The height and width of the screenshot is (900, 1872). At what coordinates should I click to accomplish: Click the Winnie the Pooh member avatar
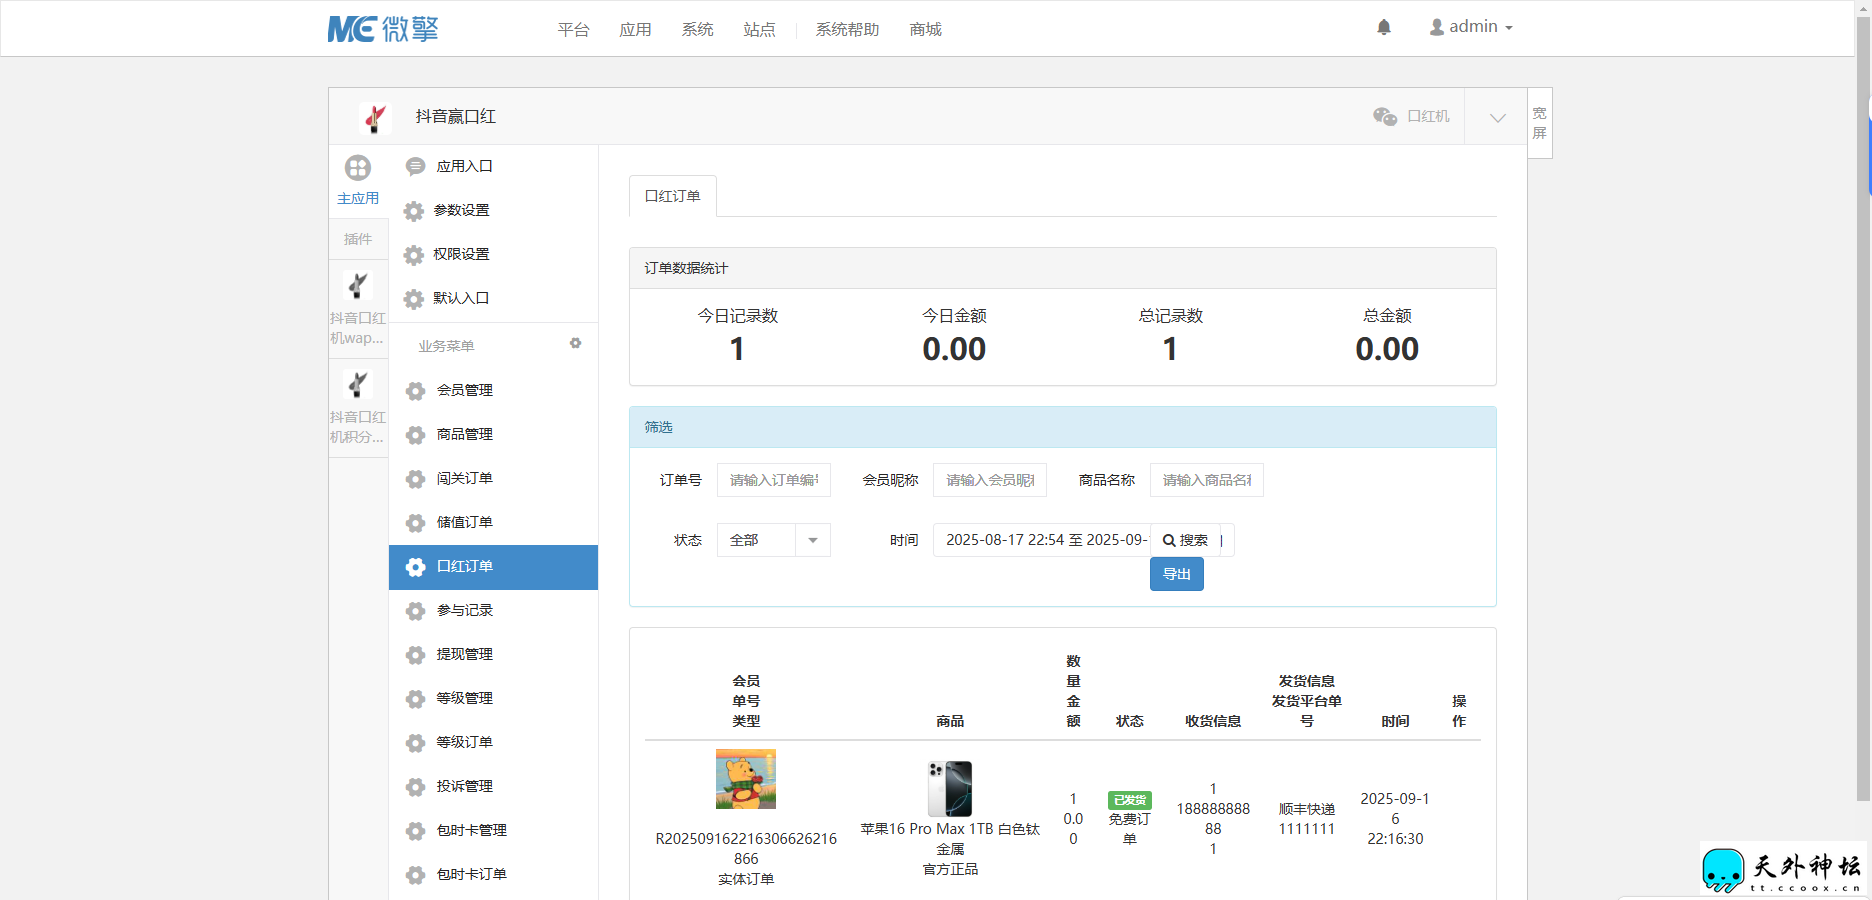coord(746,779)
